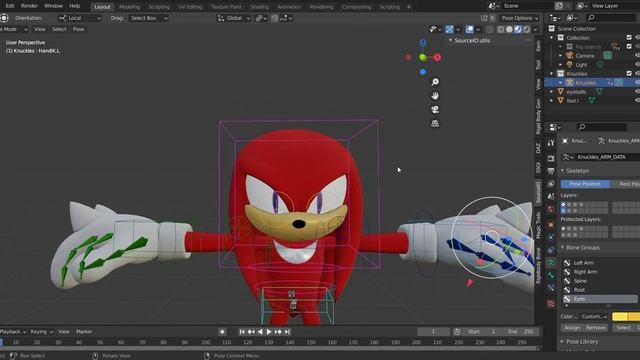The image size is (640, 360).
Task: Play the animation in timeline
Action: 269,332
